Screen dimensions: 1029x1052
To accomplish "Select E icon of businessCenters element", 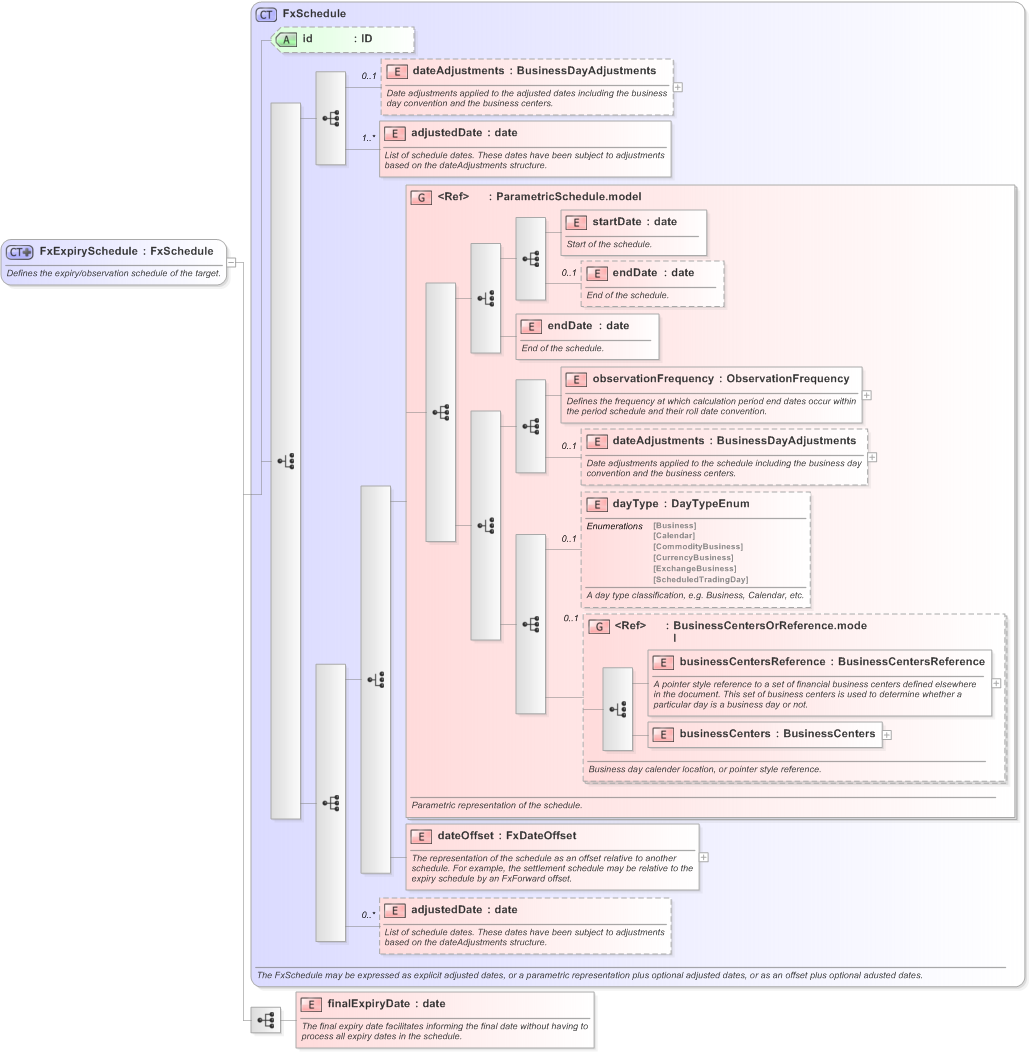I will (x=663, y=735).
